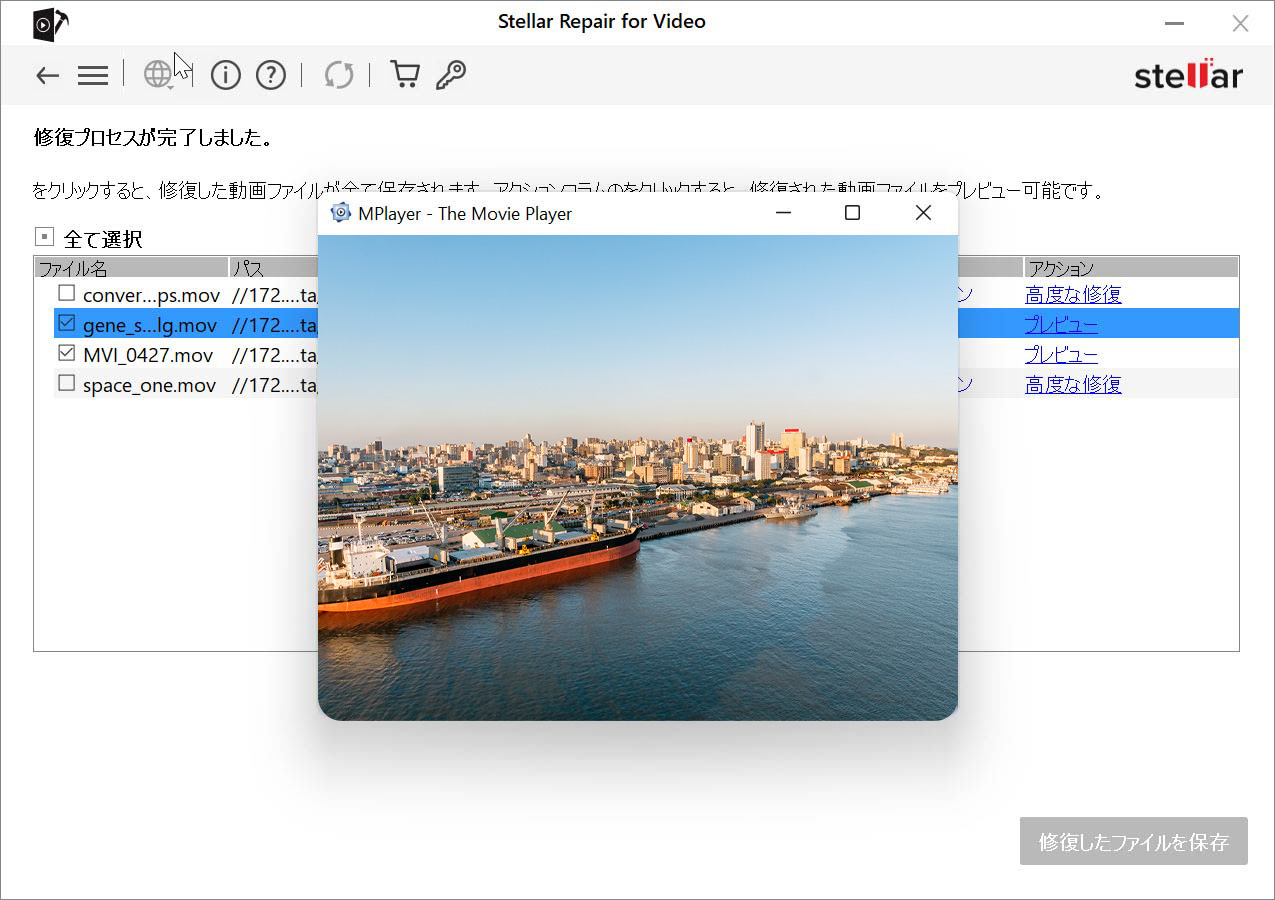Click the Stellar Repair app icon
This screenshot has height=900, width=1275.
[x=50, y=24]
